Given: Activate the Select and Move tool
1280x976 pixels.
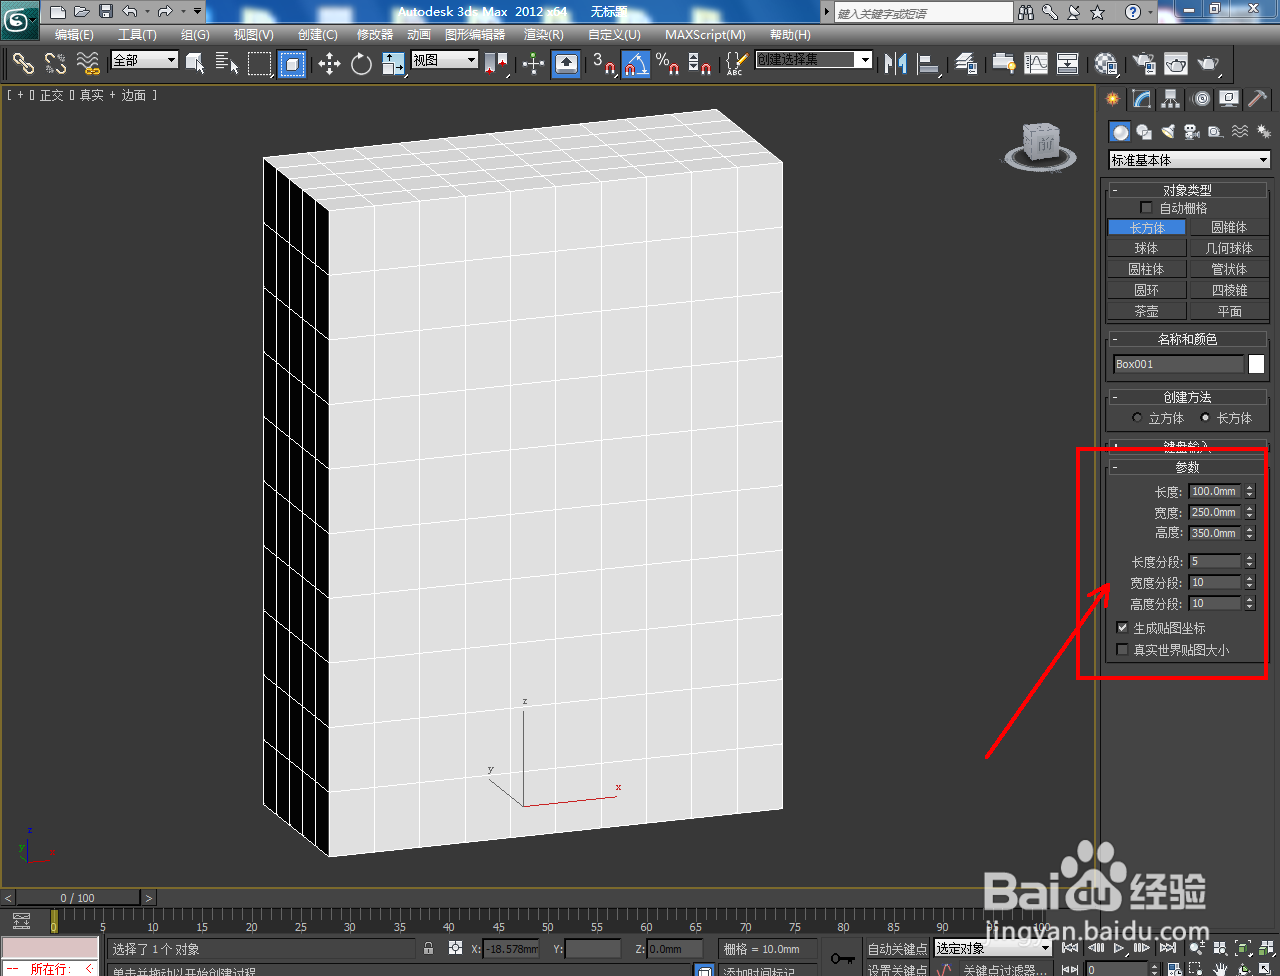Looking at the screenshot, I should [x=329, y=63].
